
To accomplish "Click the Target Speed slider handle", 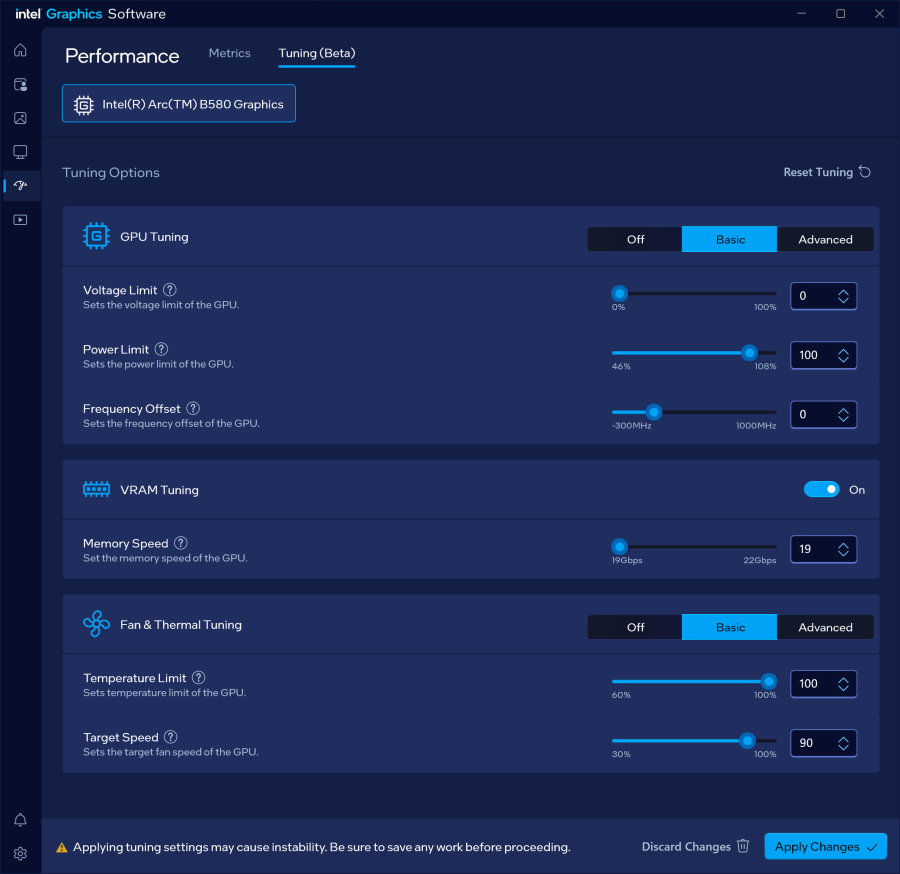I will pyautogui.click(x=747, y=741).
